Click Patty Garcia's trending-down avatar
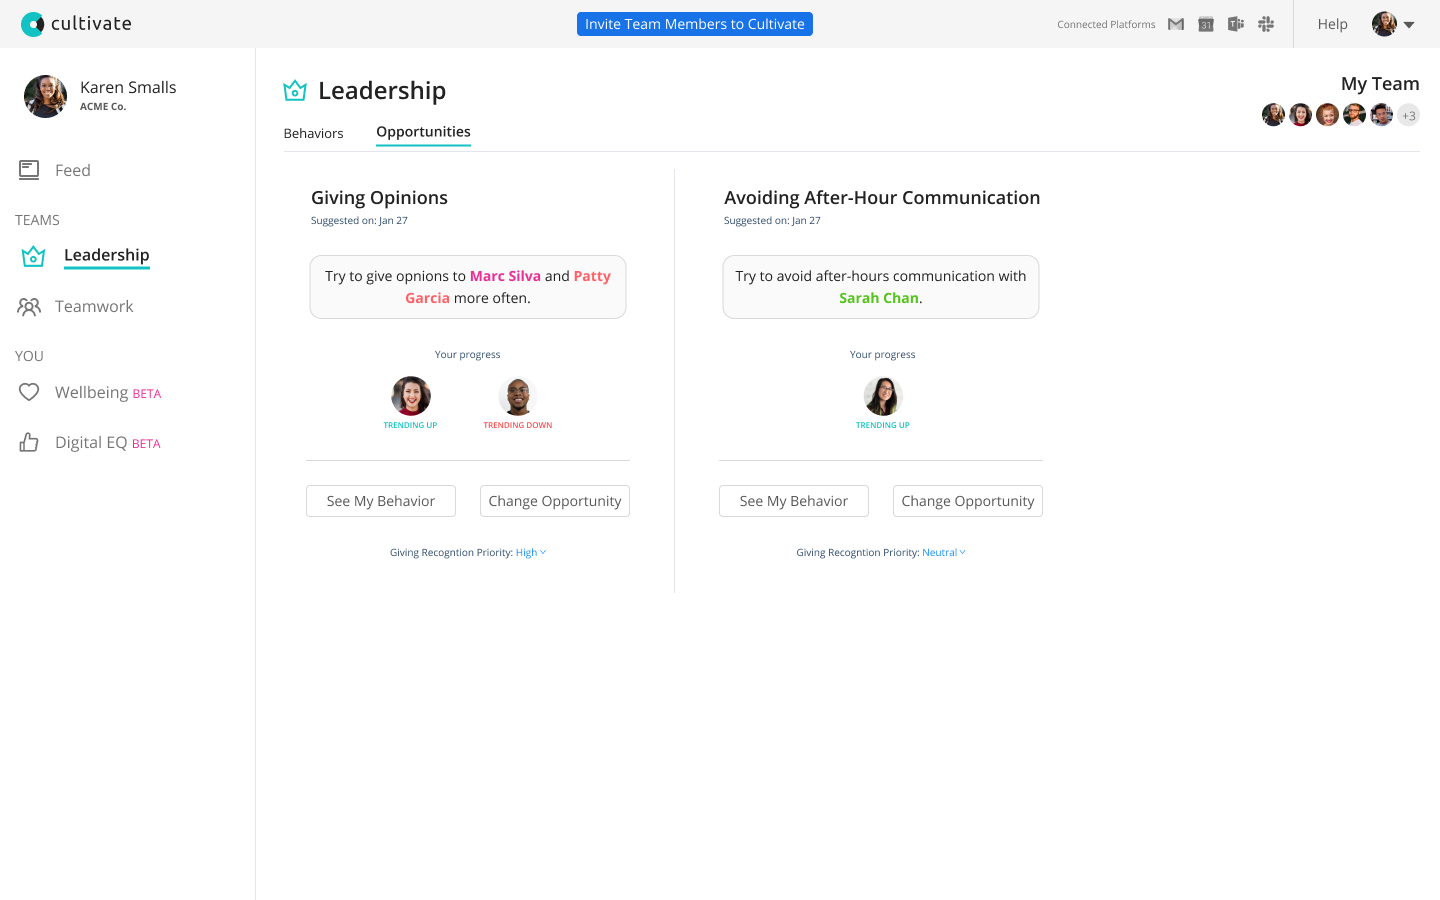Screen dimensions: 1440x900 point(518,395)
